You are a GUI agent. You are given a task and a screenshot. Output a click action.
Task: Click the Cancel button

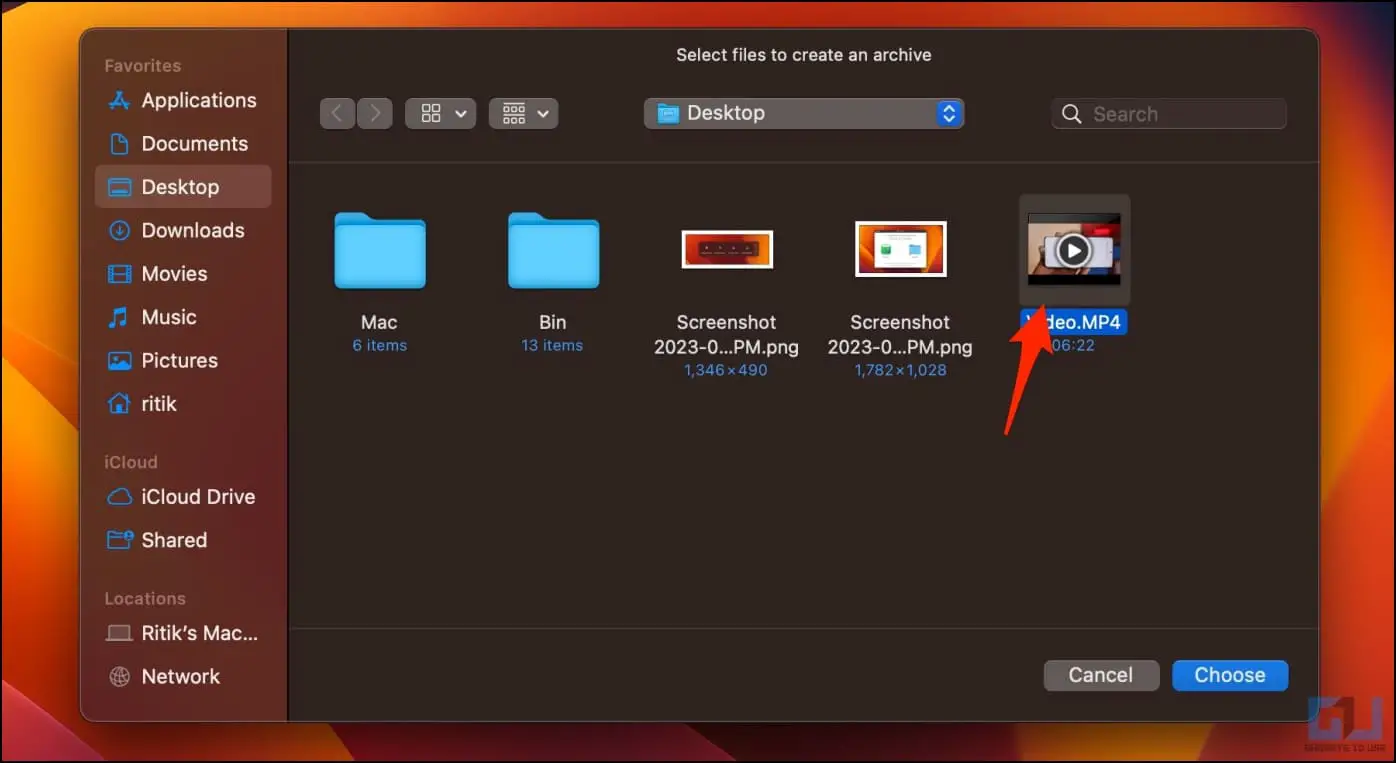[x=1101, y=675]
